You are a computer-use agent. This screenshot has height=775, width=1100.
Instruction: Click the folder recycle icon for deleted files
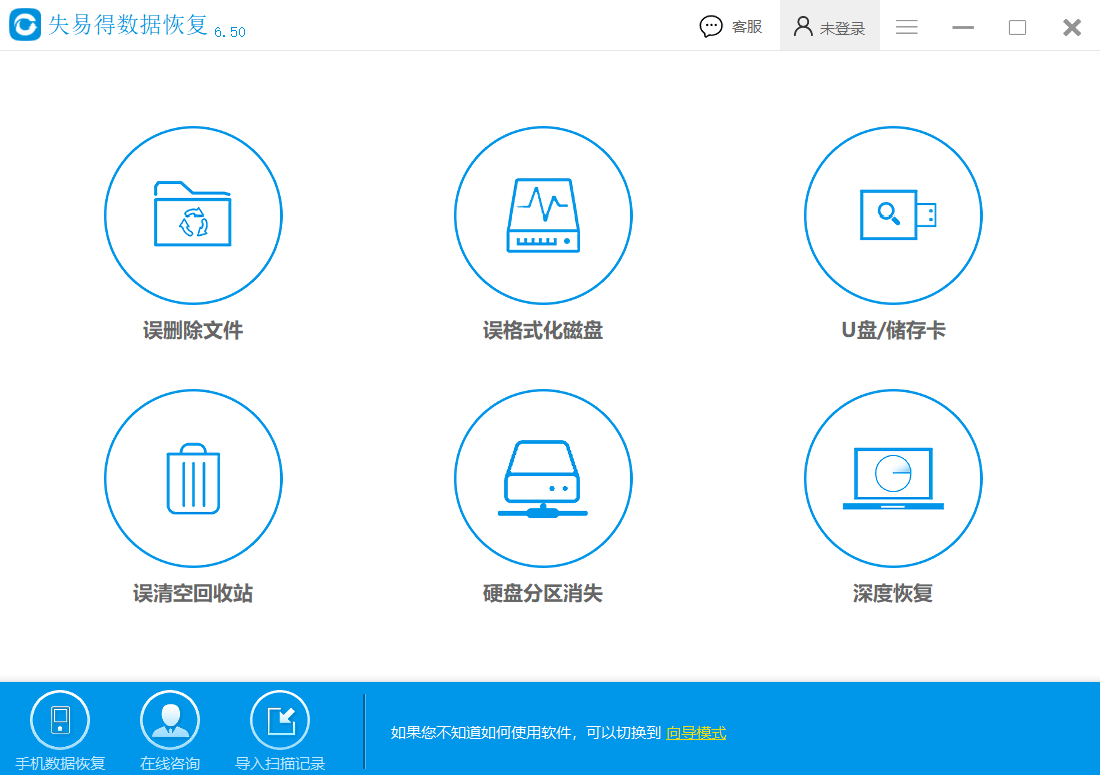point(193,214)
